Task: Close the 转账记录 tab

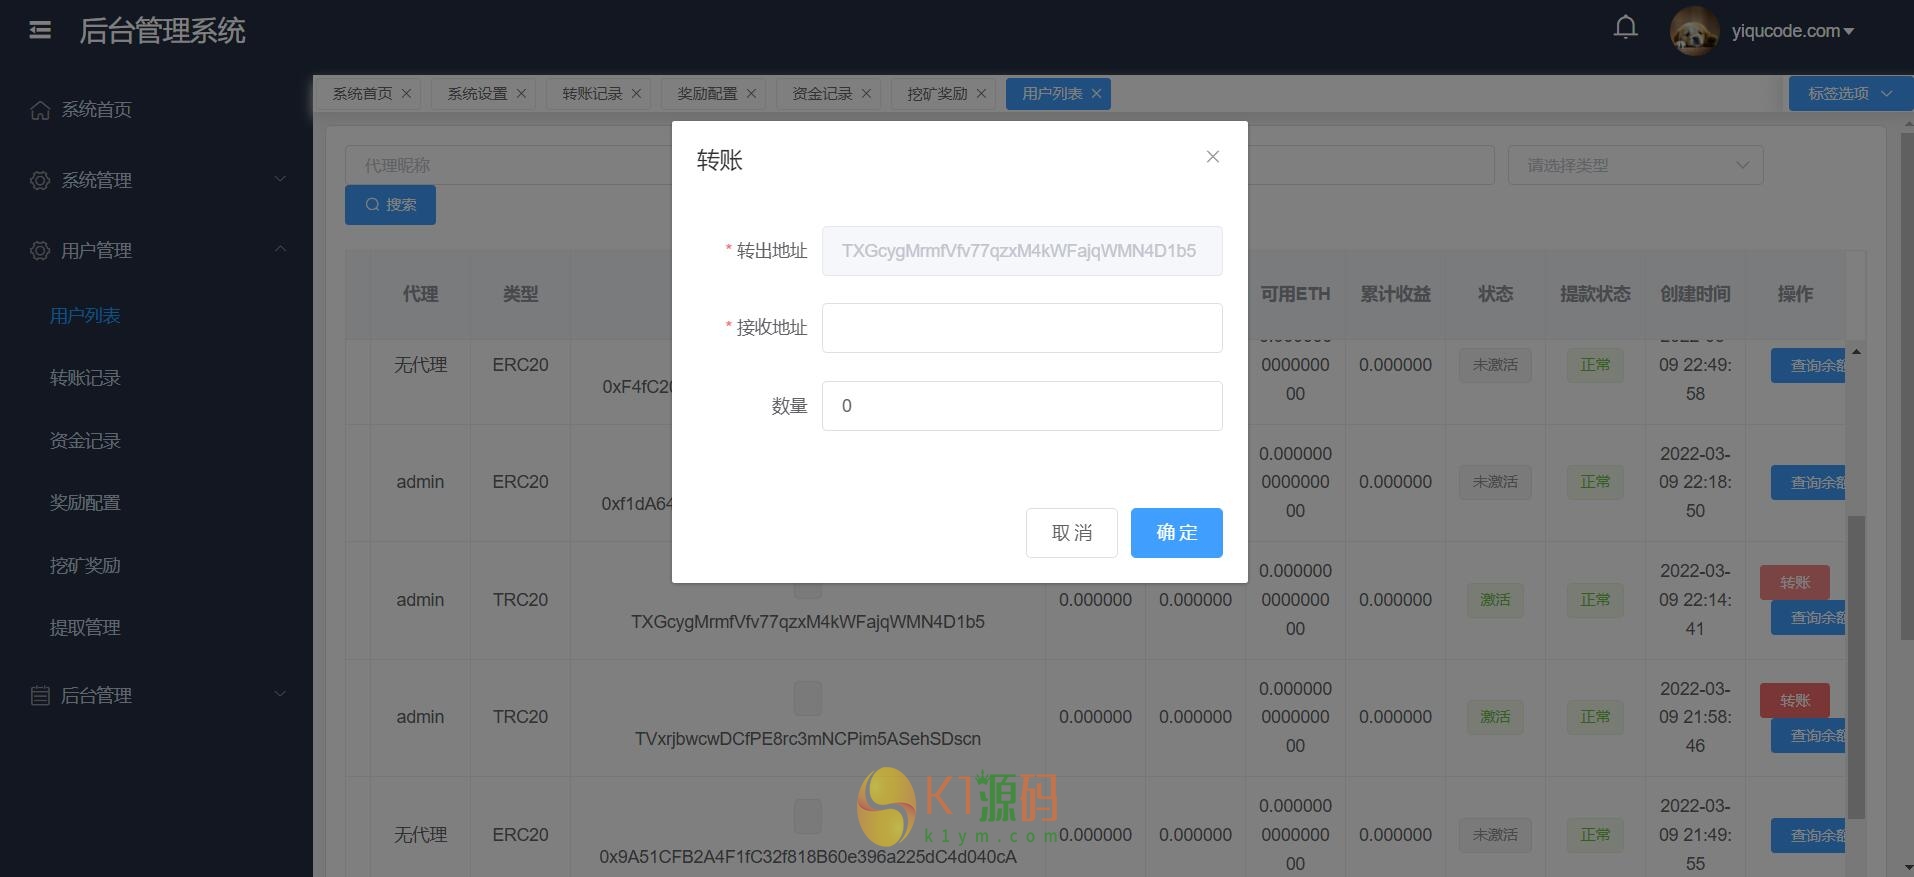Action: coord(636,94)
